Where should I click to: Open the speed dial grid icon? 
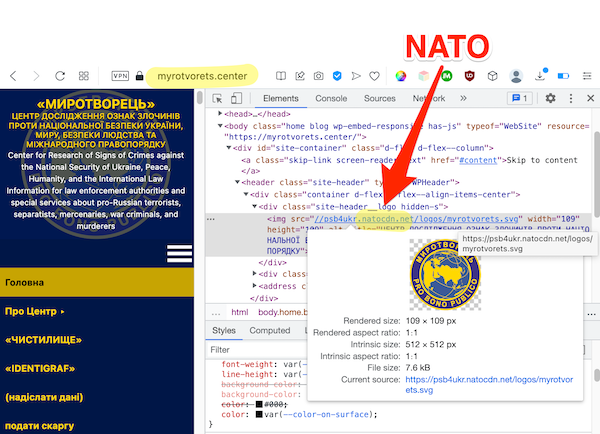[84, 76]
